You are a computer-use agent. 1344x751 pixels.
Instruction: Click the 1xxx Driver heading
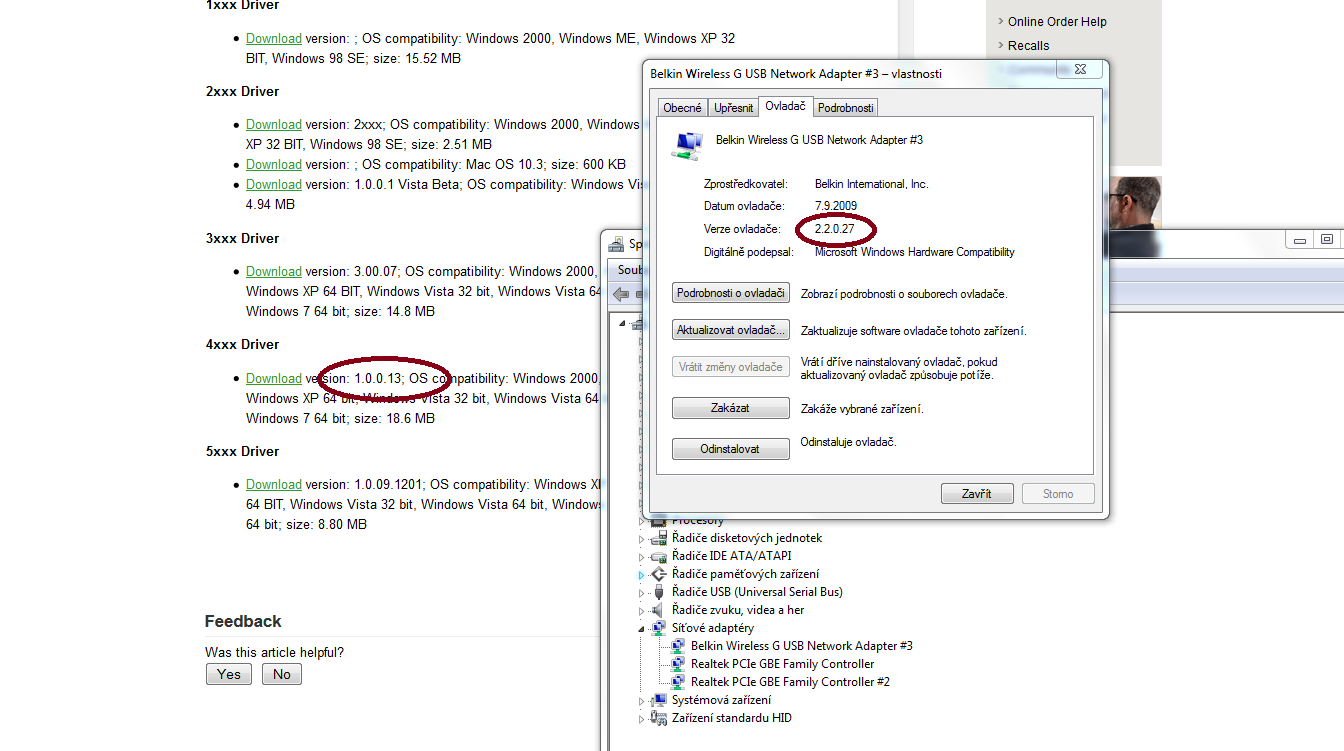pos(242,5)
